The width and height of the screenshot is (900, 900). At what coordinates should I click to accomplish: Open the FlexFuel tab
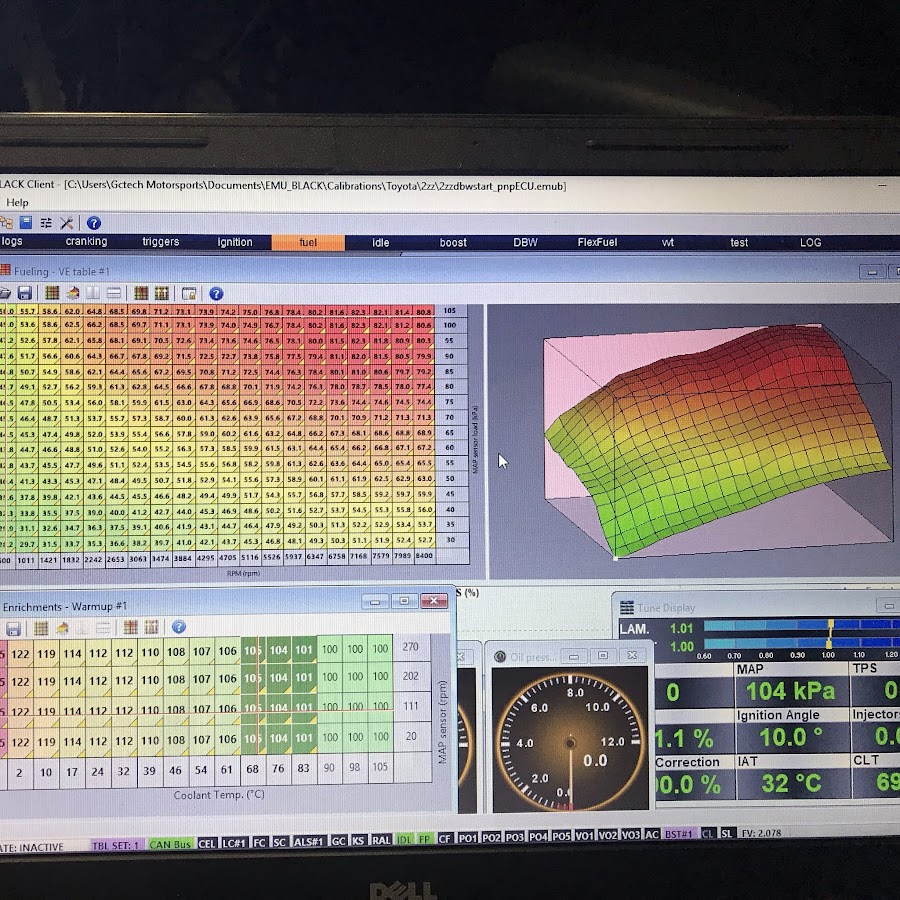[x=597, y=243]
